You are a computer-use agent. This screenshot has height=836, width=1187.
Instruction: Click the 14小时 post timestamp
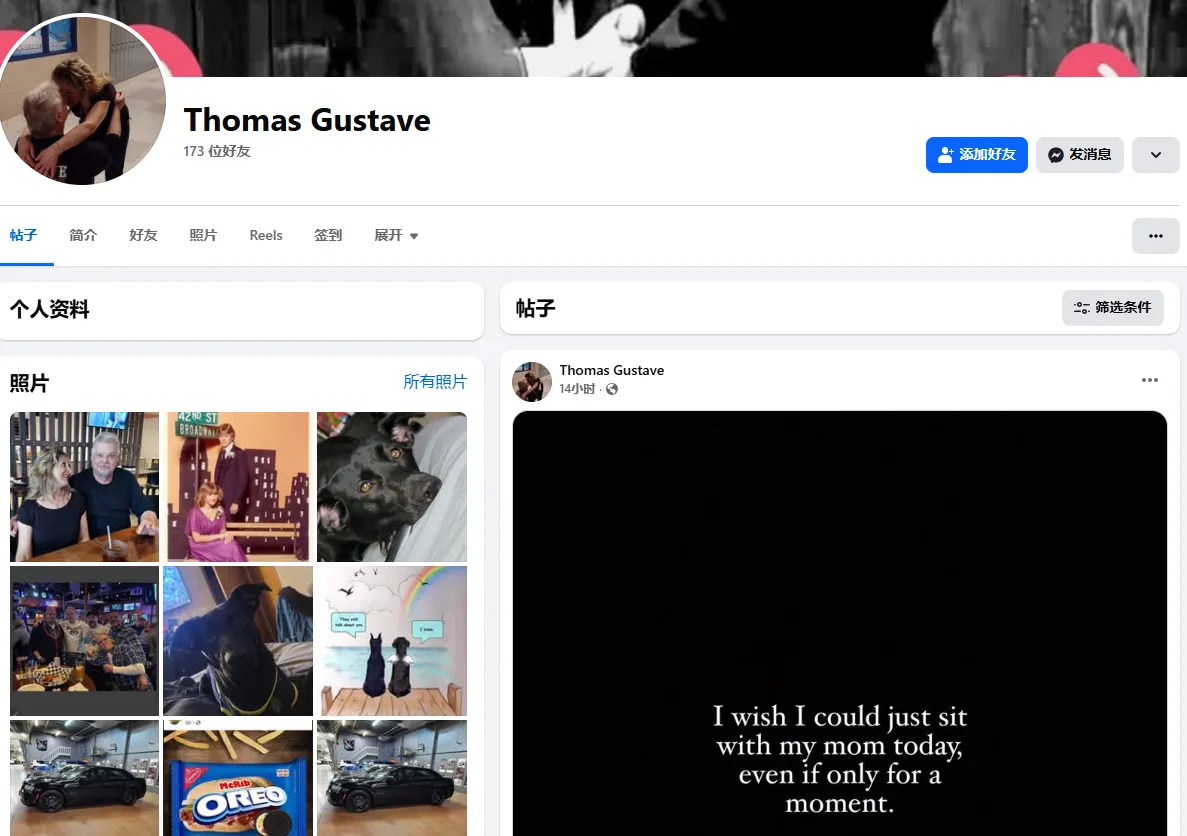coord(577,389)
